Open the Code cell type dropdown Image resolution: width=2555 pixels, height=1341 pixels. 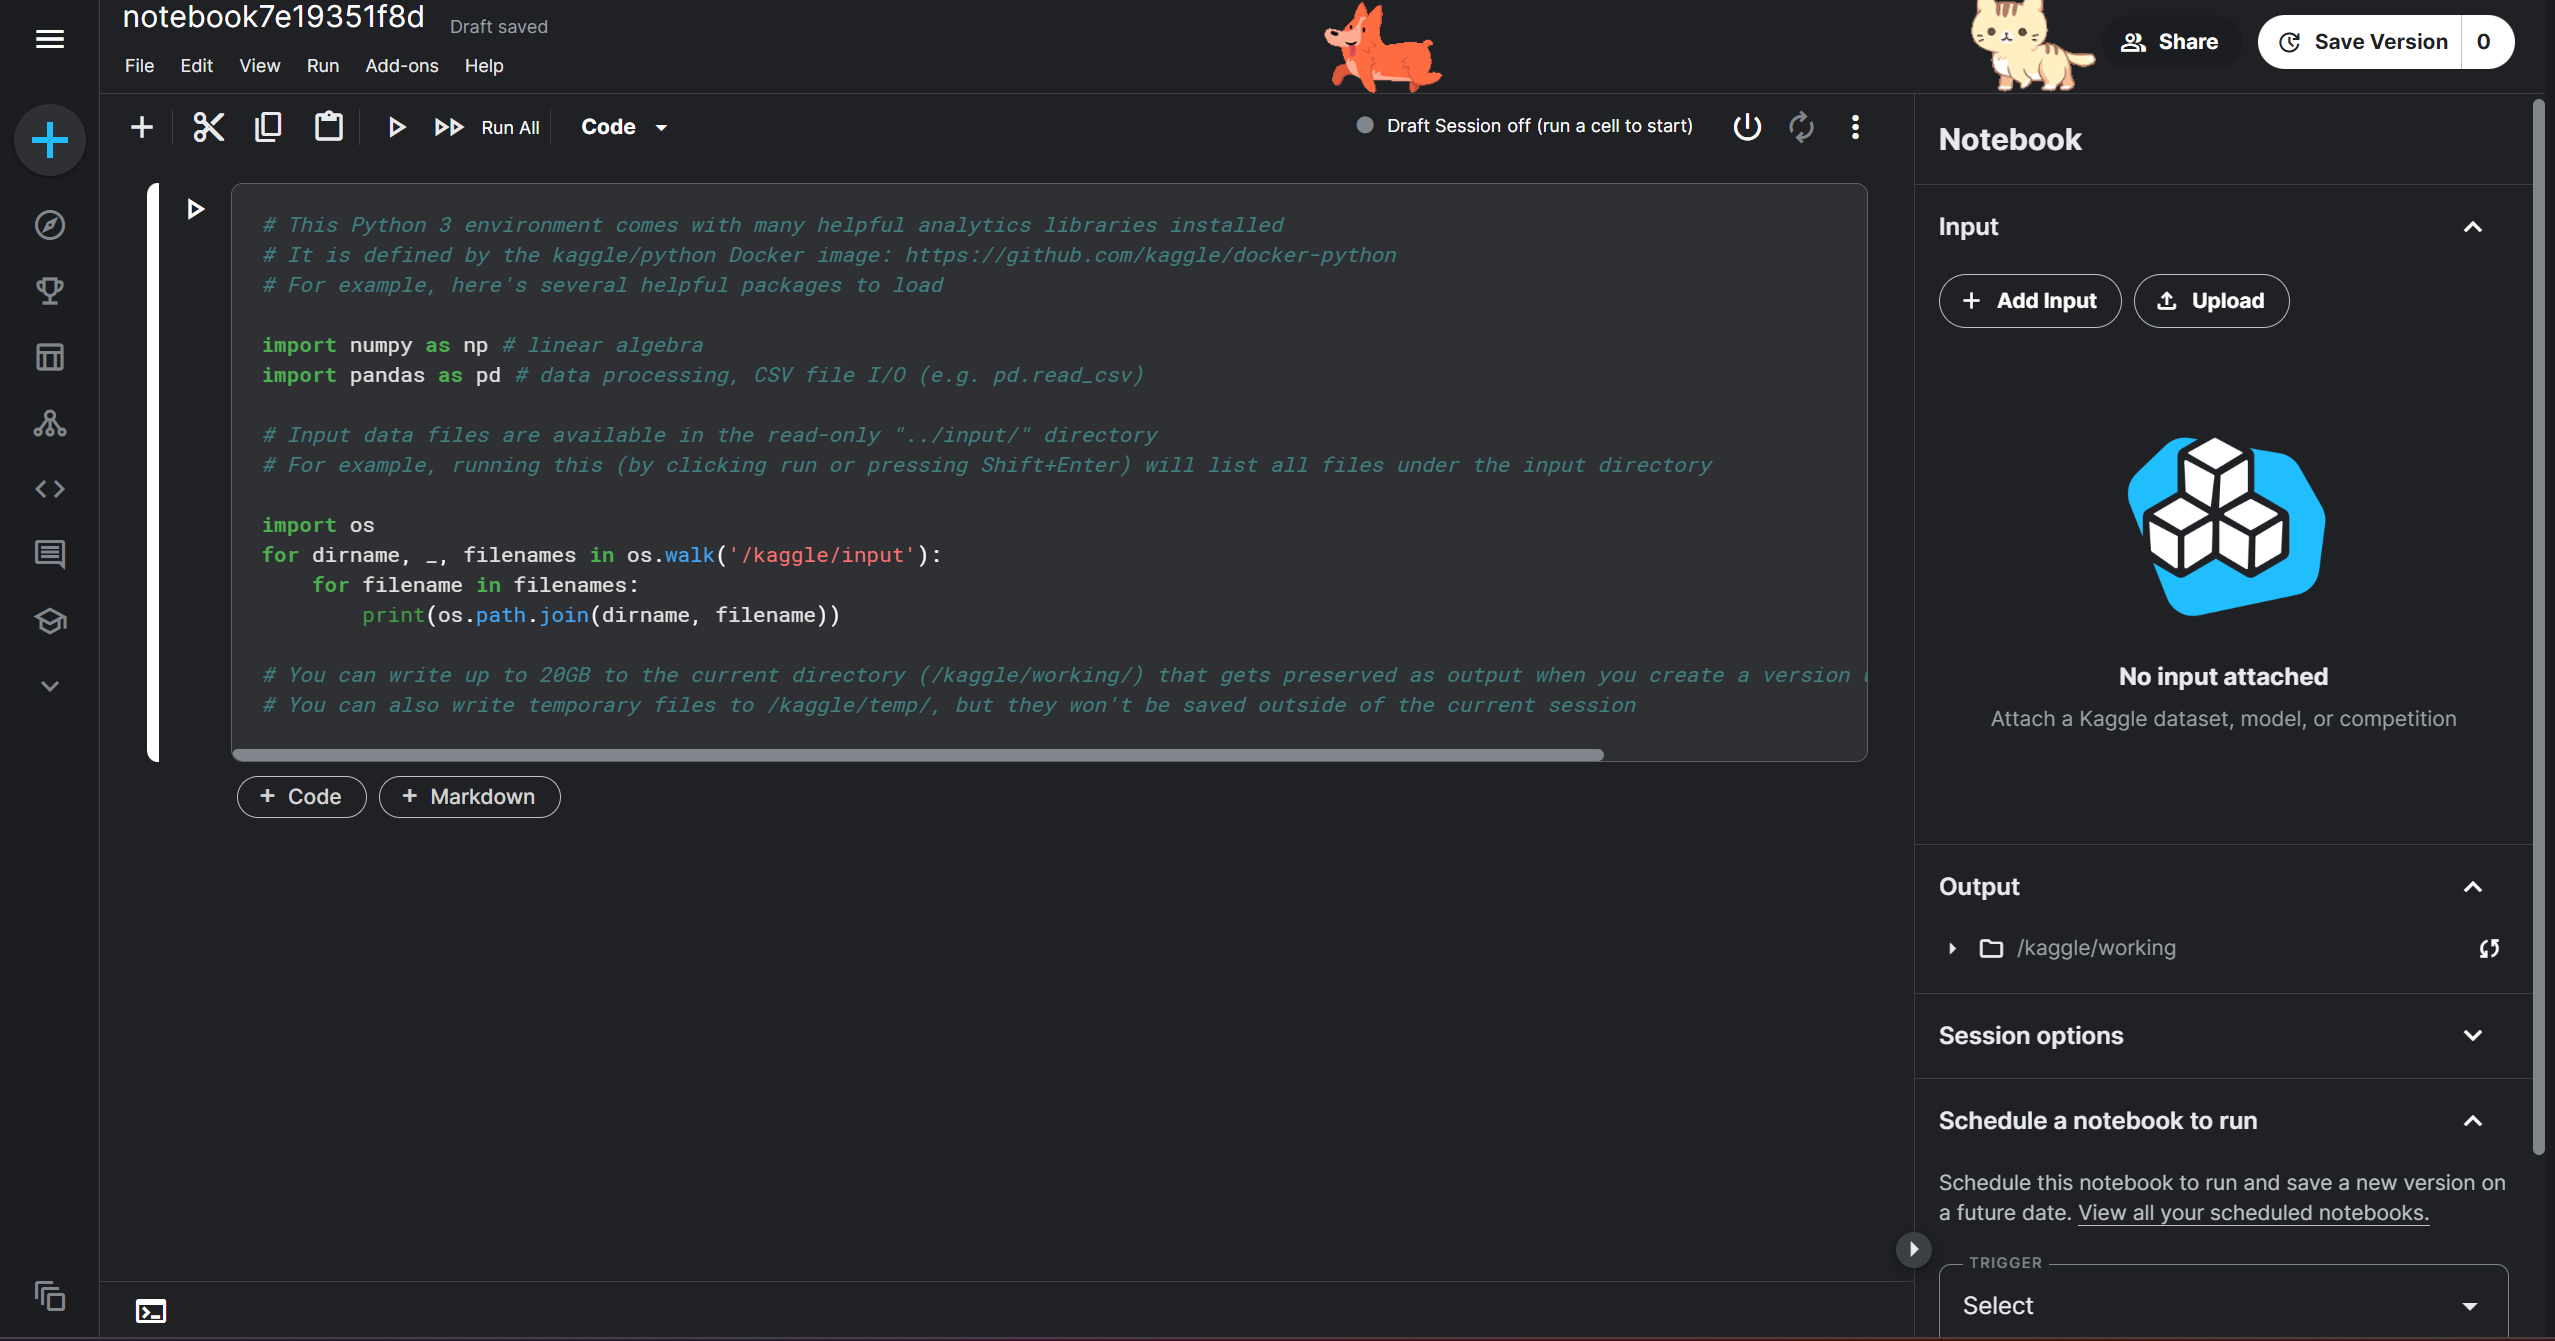[x=624, y=127]
